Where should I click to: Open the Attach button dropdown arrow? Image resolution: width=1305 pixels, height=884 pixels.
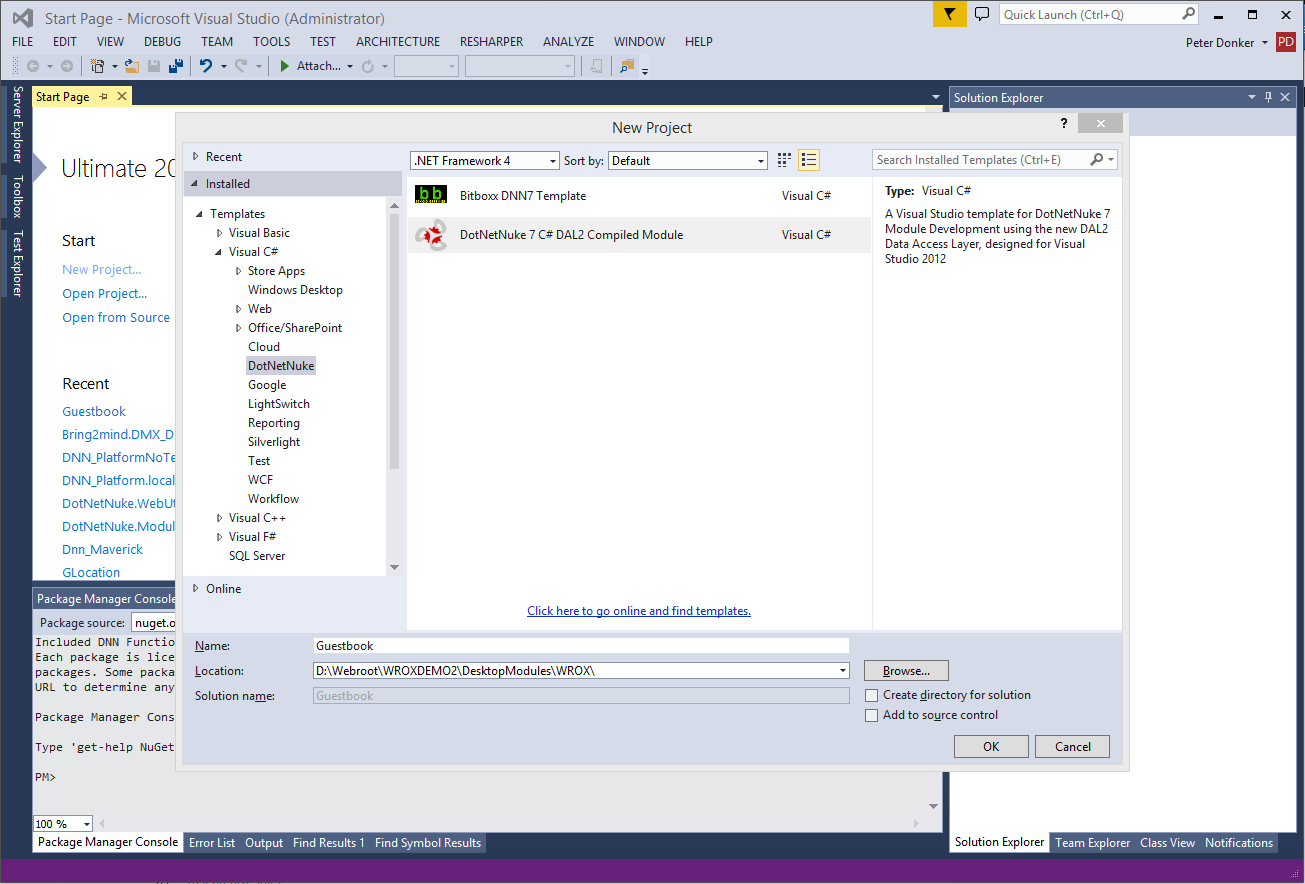pyautogui.click(x=350, y=66)
